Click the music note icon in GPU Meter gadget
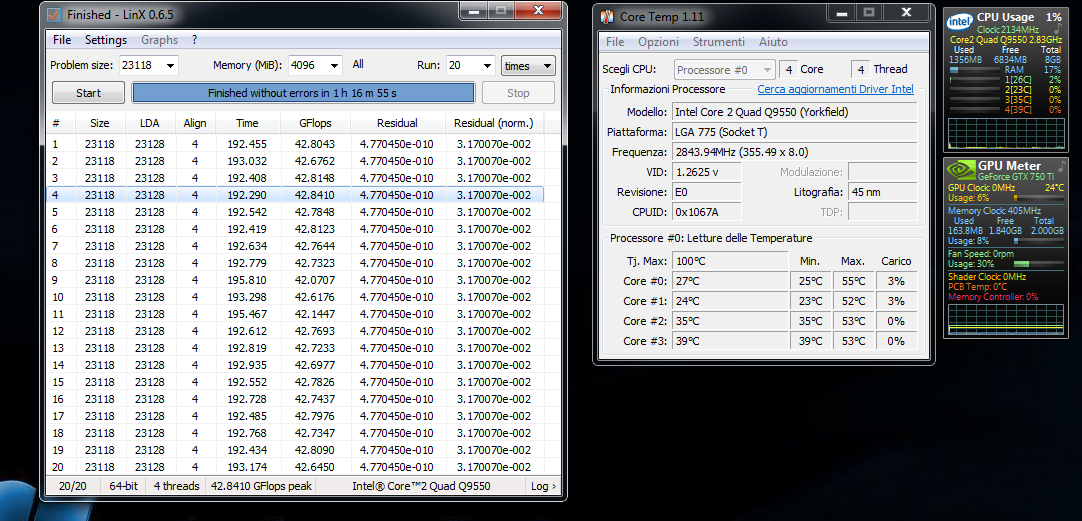The width and height of the screenshot is (1082, 521). click(1060, 166)
